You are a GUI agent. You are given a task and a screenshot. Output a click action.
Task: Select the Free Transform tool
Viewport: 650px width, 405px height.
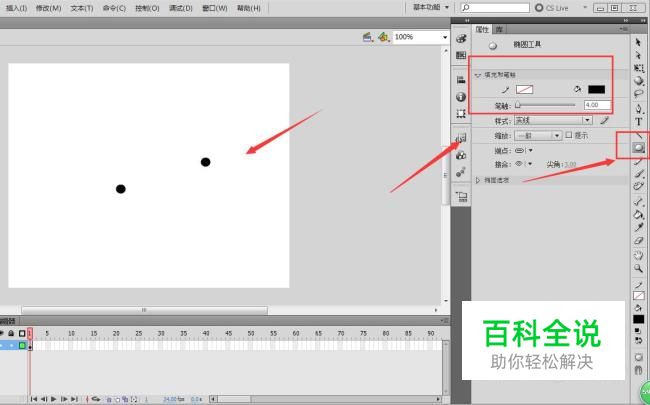[x=638, y=68]
